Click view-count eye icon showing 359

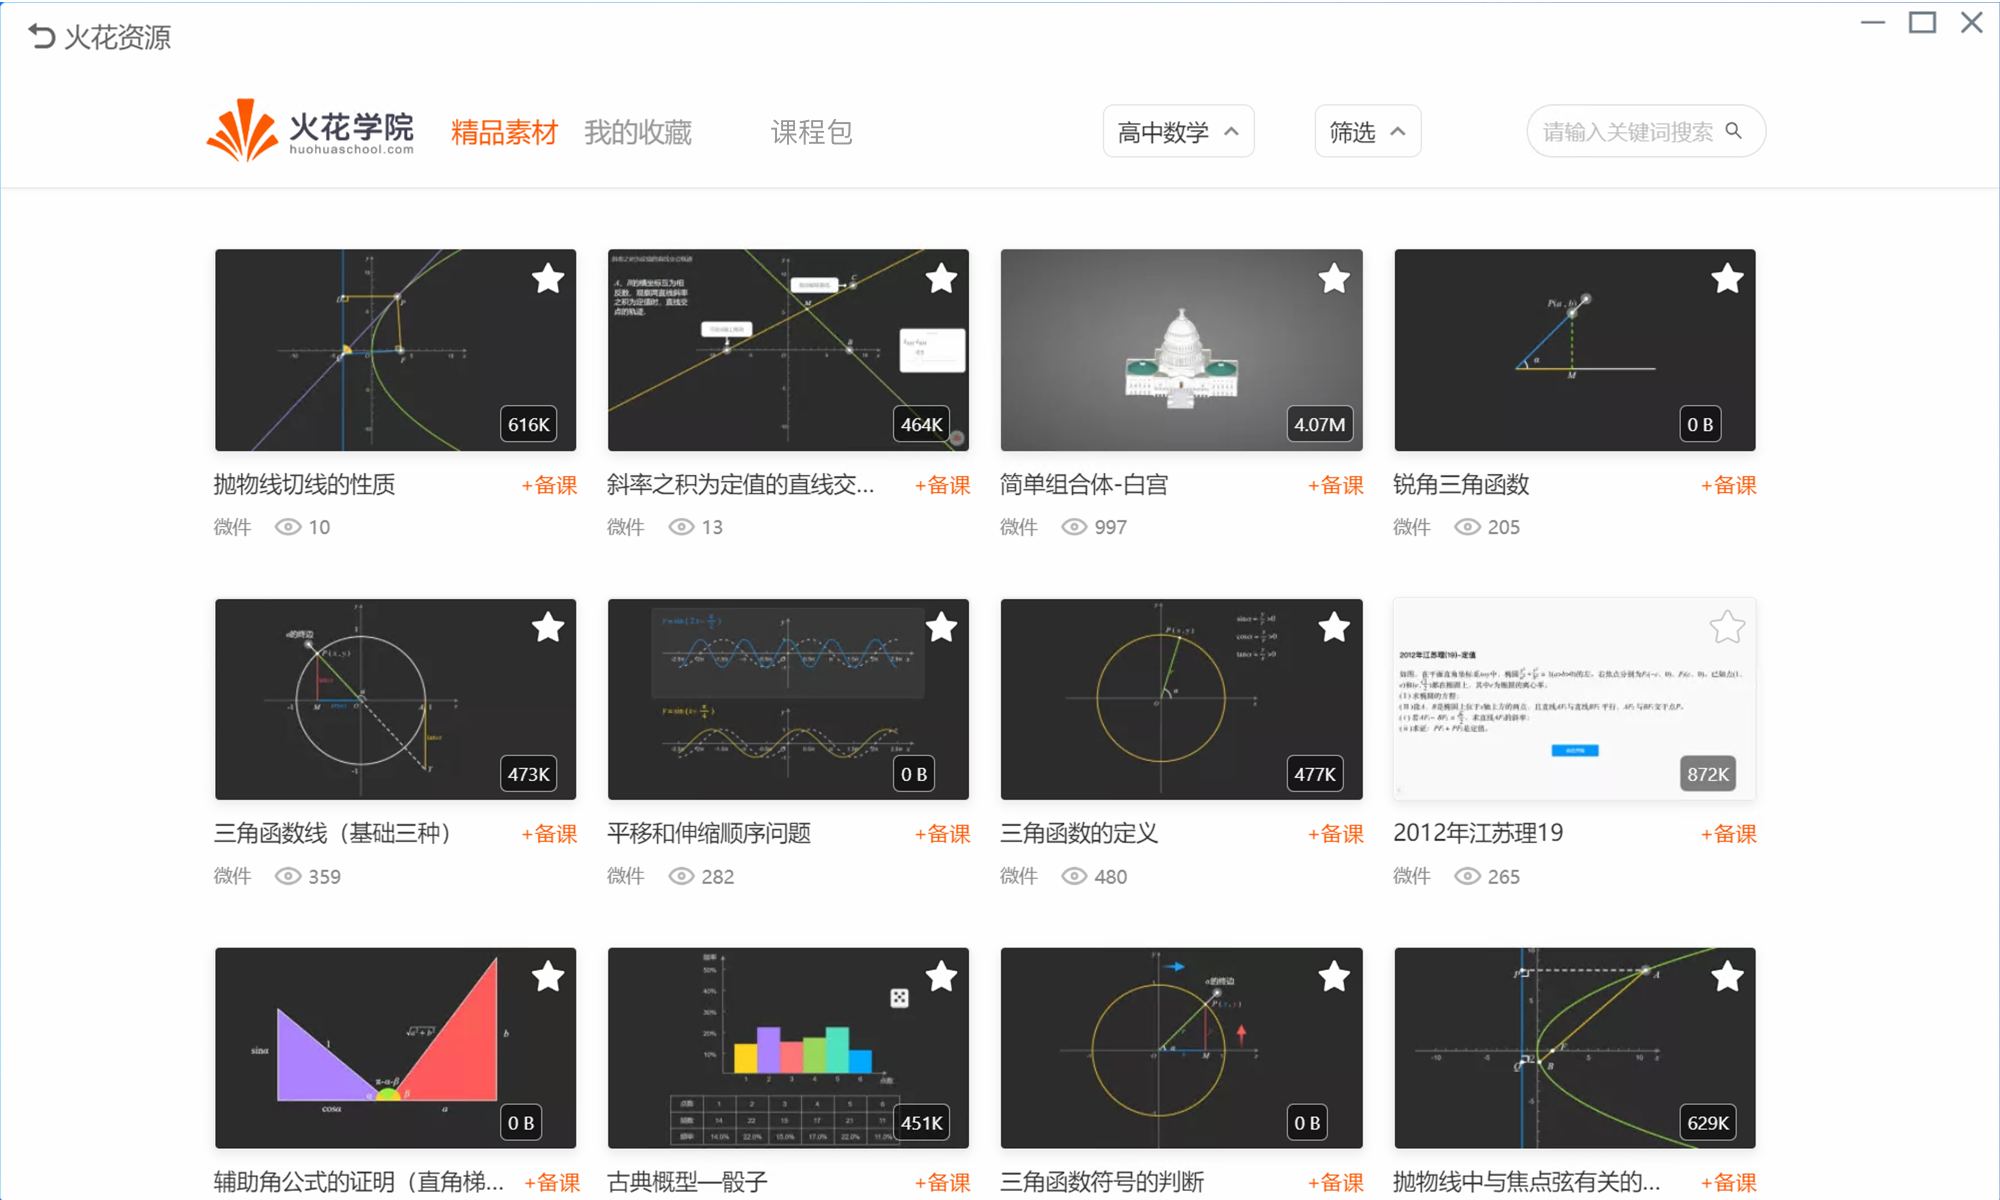pyautogui.click(x=288, y=876)
